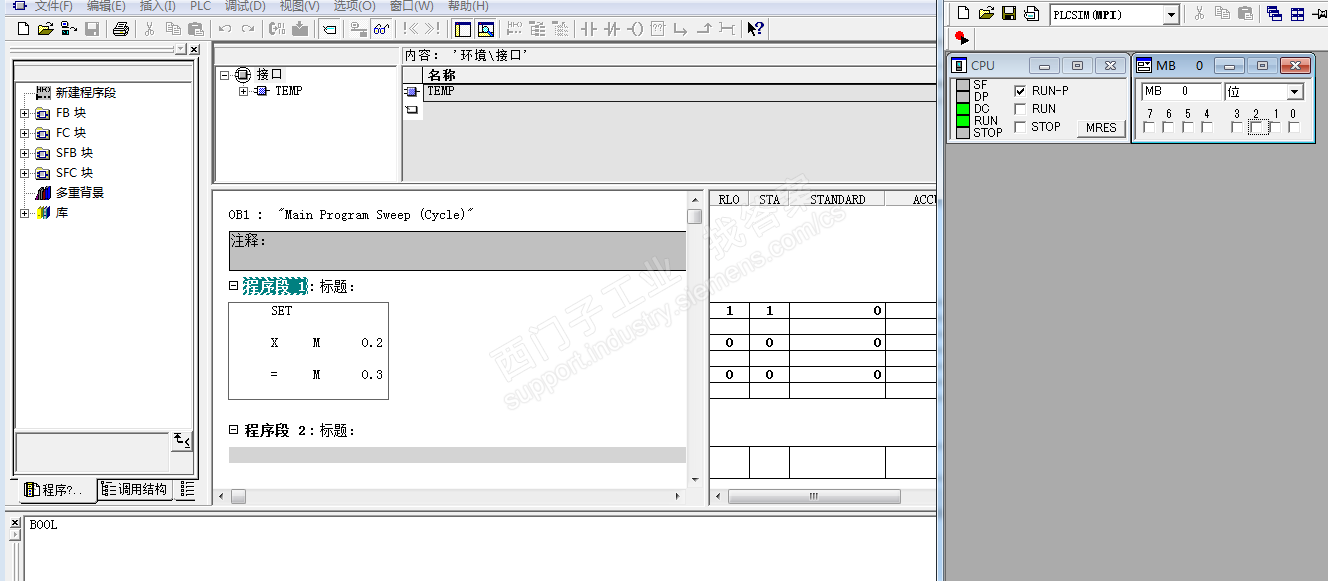This screenshot has height=581, width=1328.
Task: Expand the TEMP node in interface tree
Action: point(243,91)
